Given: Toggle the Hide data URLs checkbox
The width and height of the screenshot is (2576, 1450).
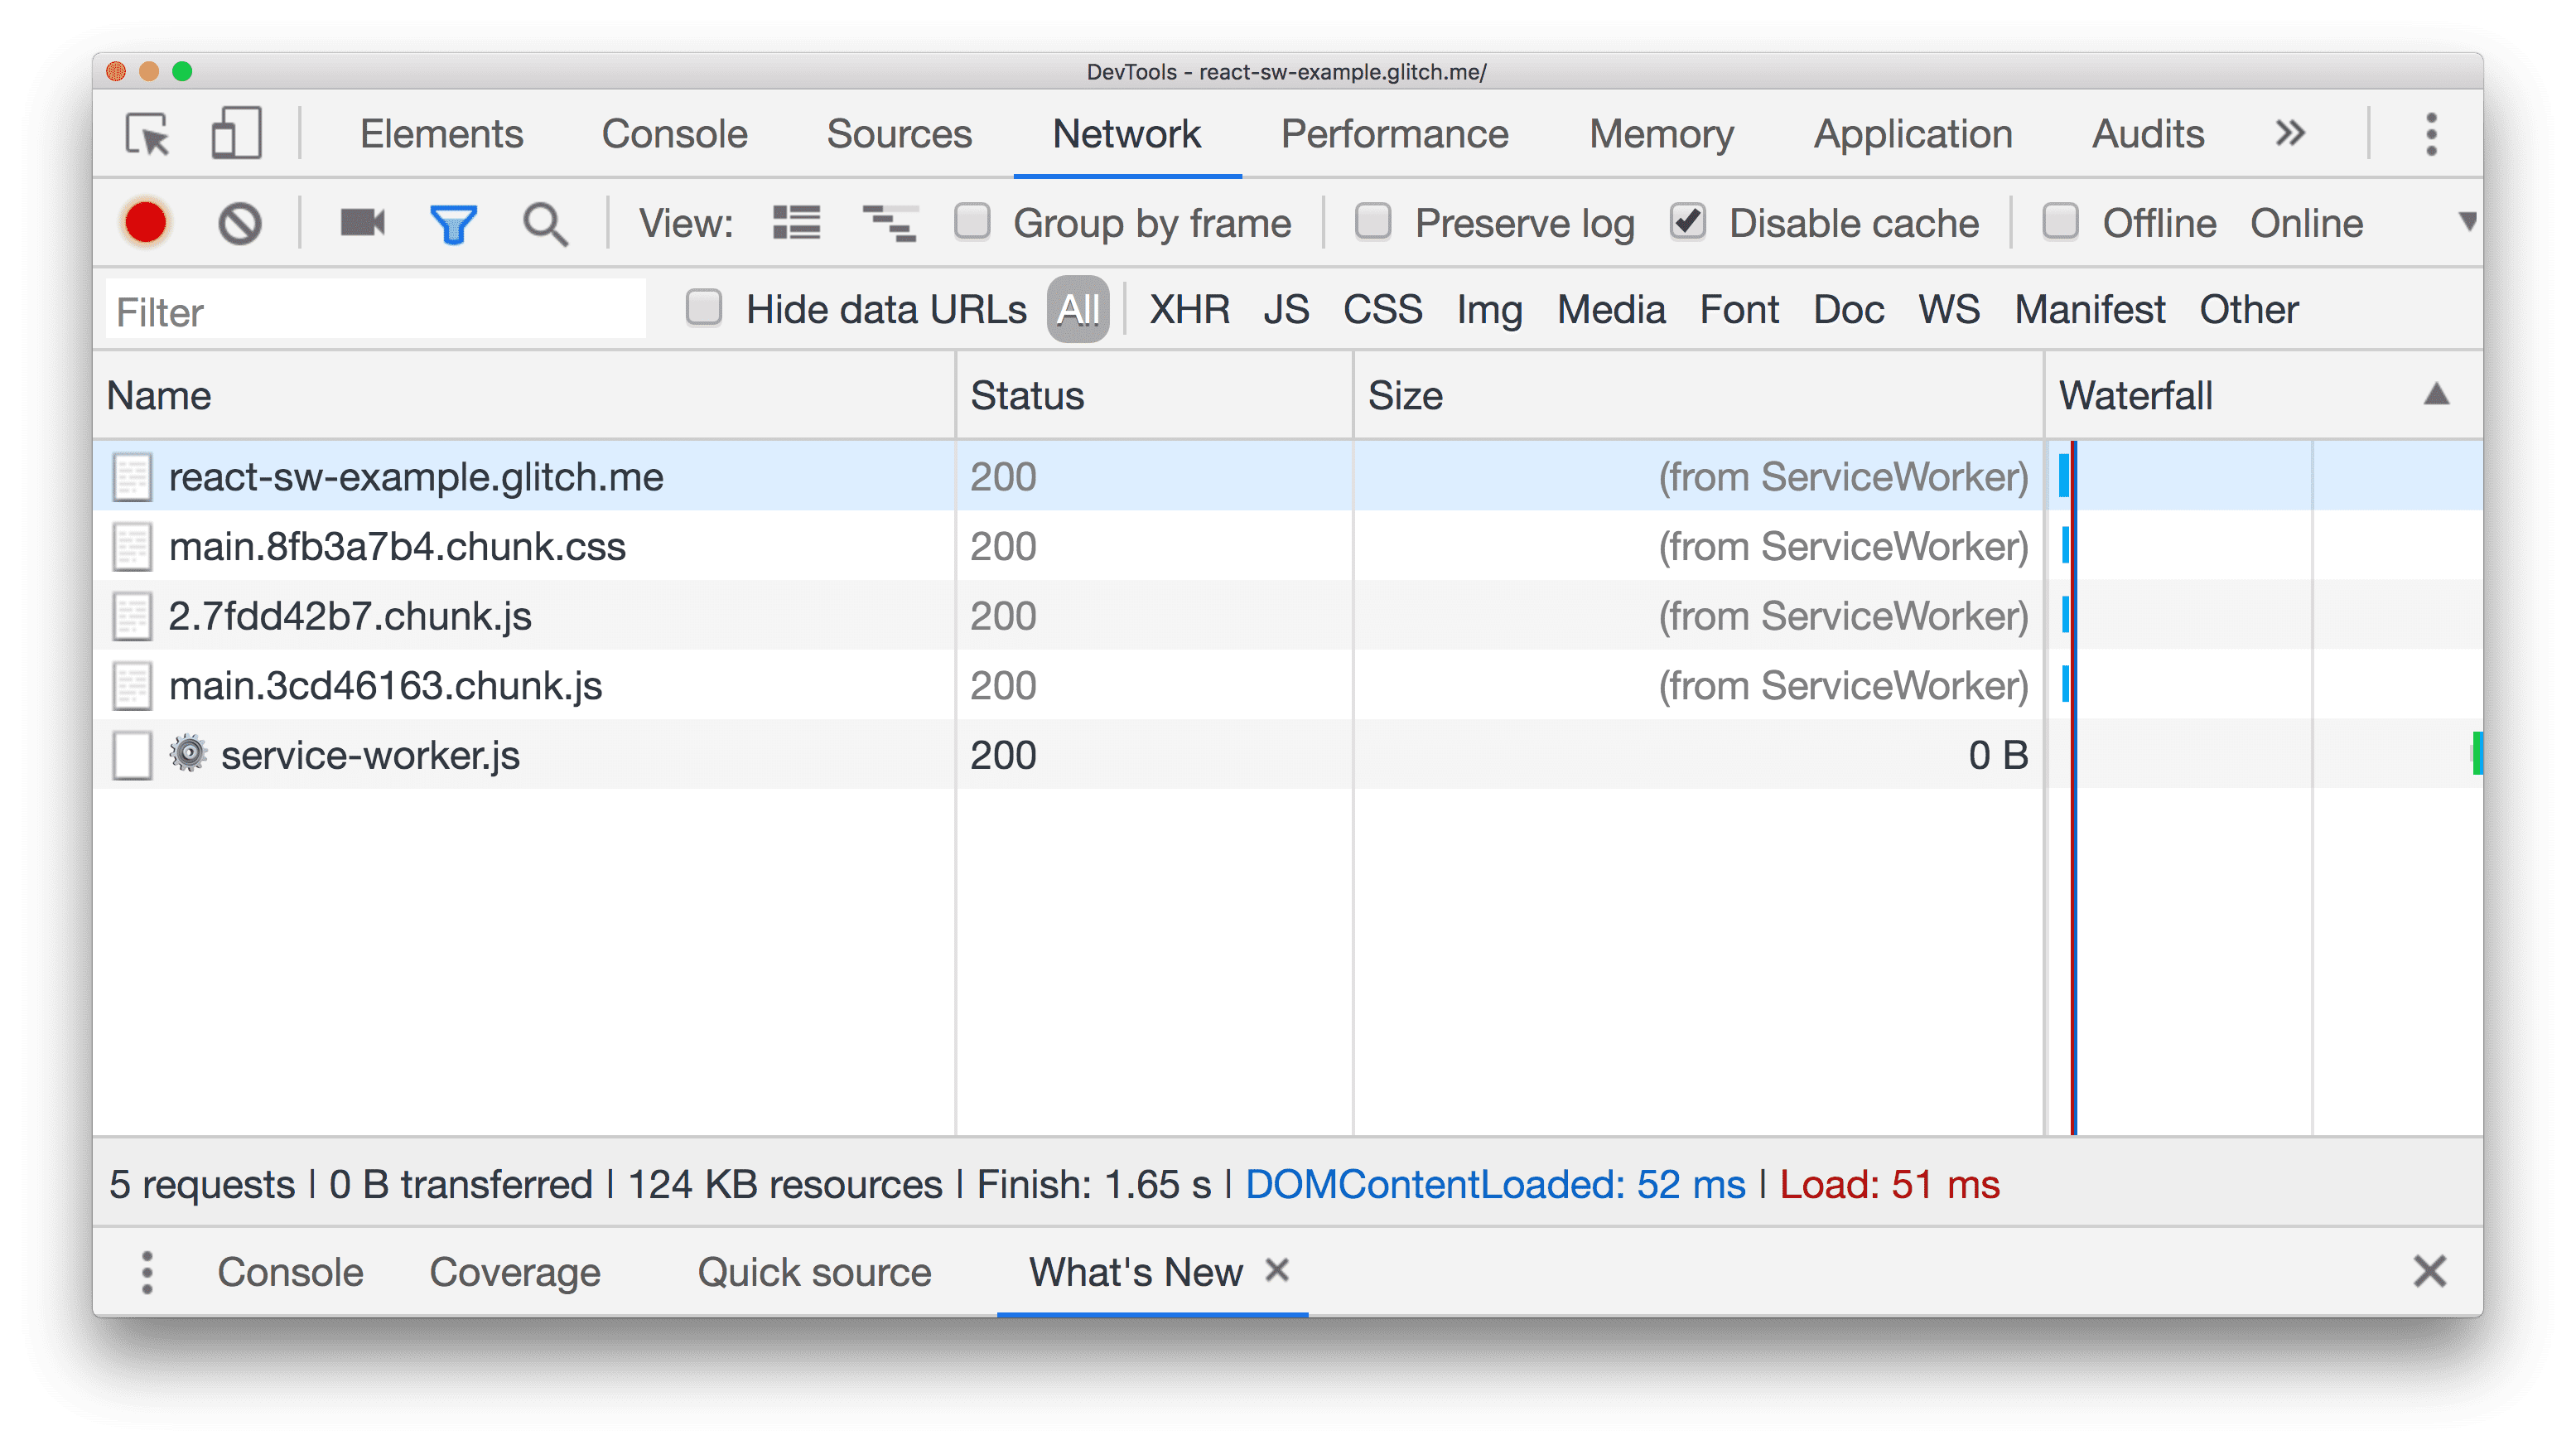Looking at the screenshot, I should pyautogui.click(x=704, y=308).
